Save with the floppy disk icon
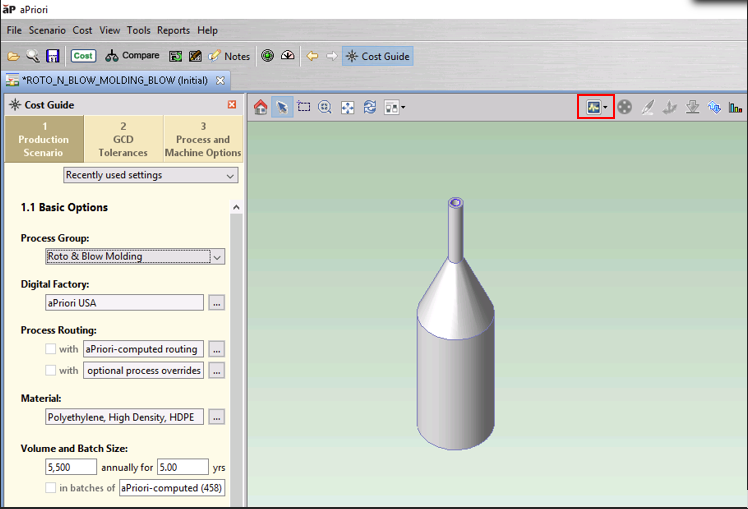The width and height of the screenshot is (748, 509). 52,56
